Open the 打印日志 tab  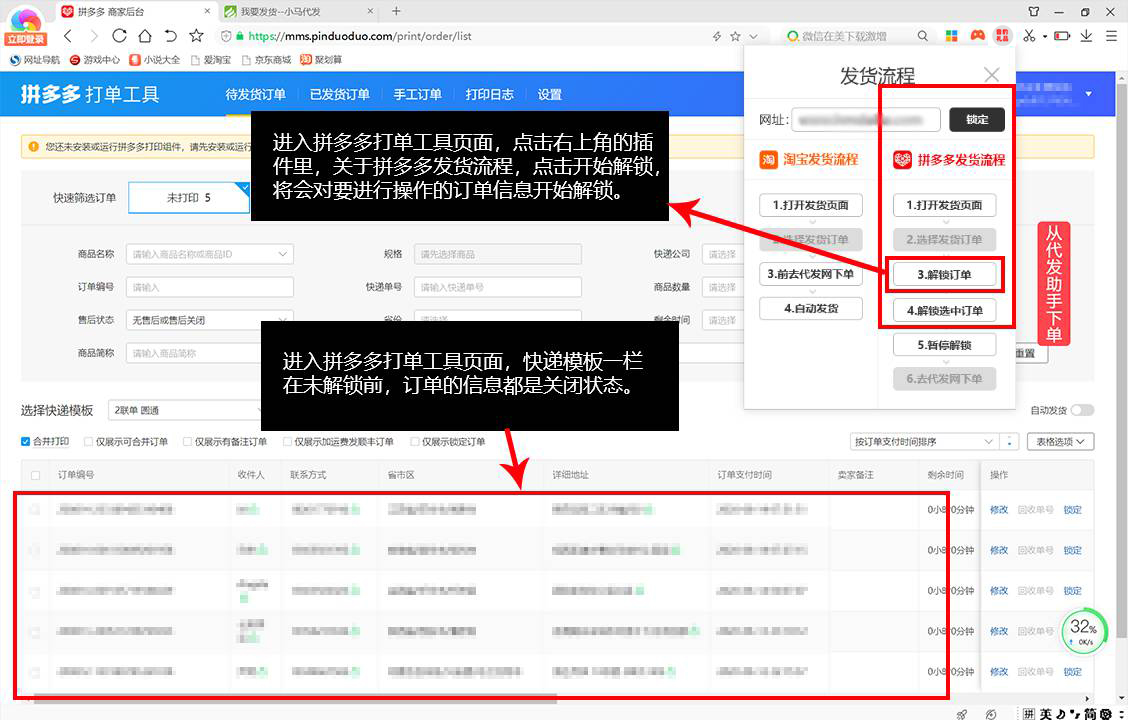[x=489, y=94]
